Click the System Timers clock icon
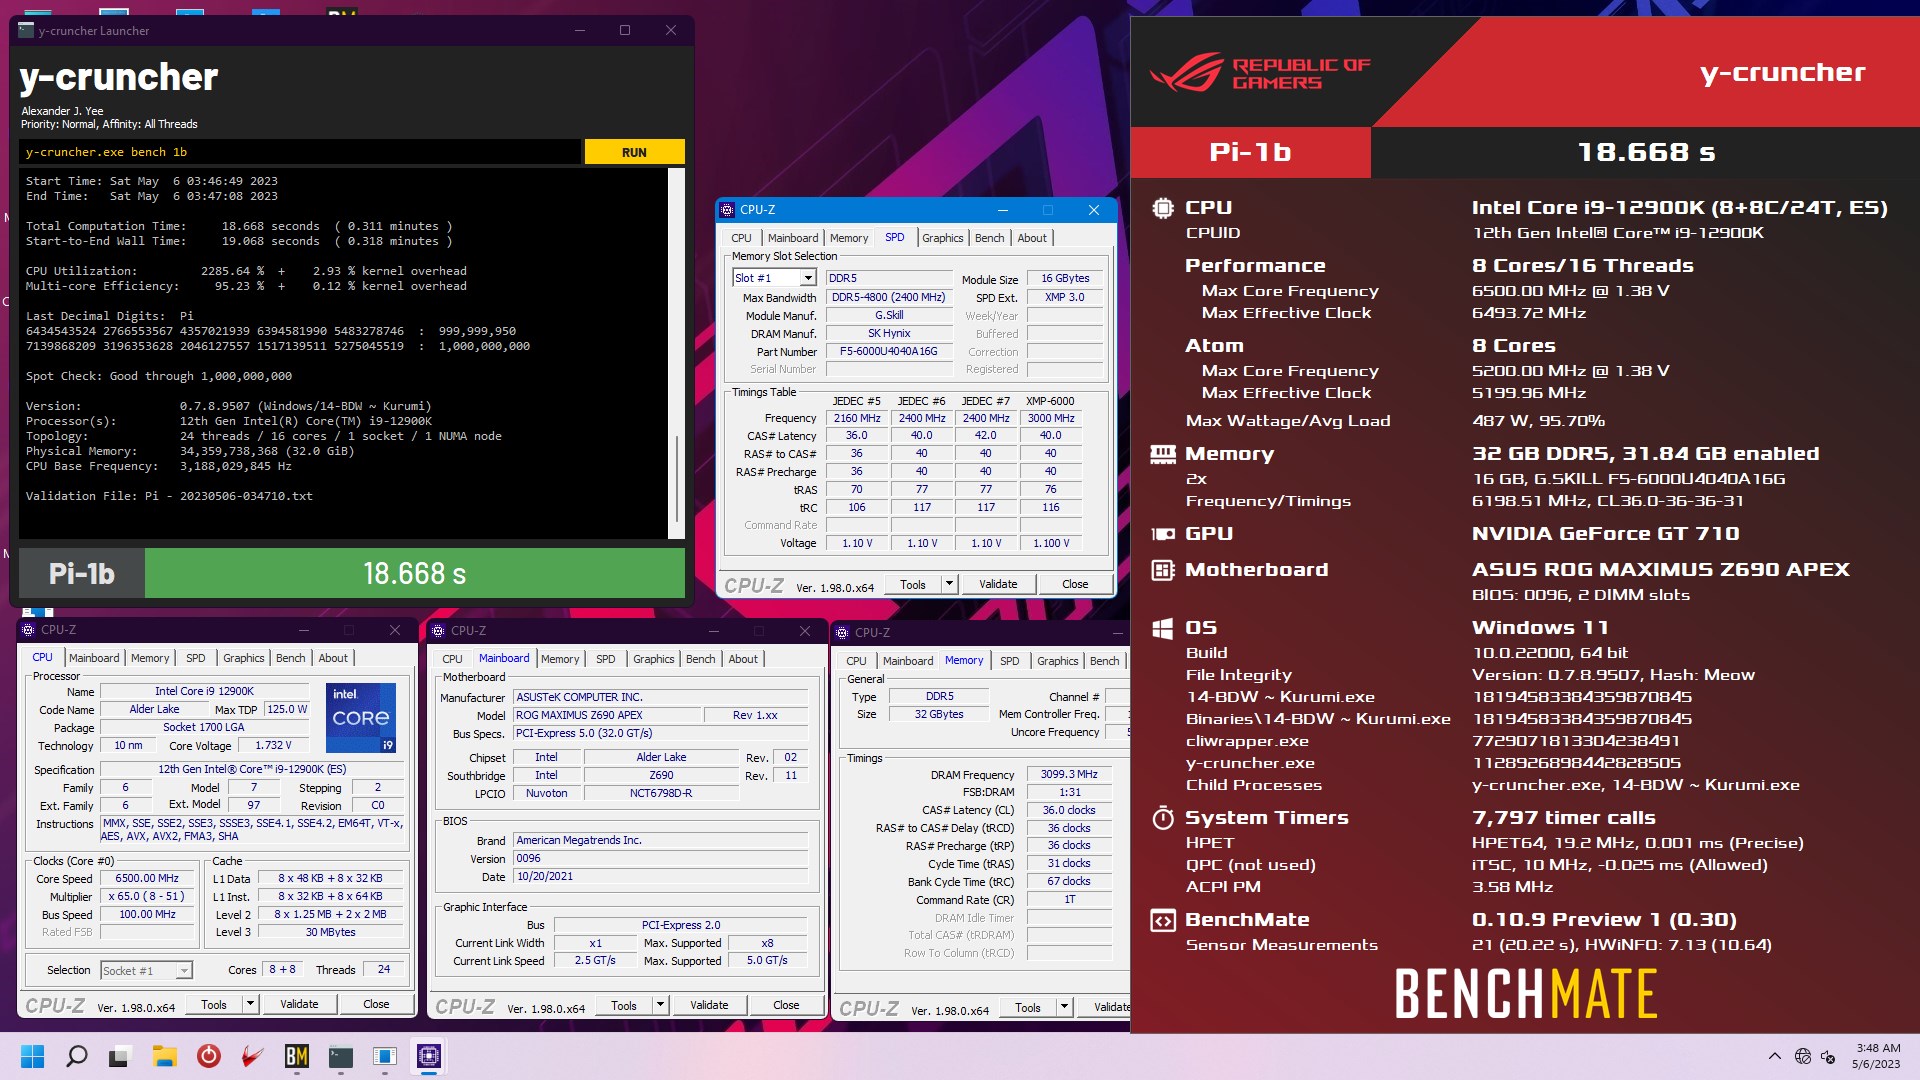 pyautogui.click(x=1162, y=818)
